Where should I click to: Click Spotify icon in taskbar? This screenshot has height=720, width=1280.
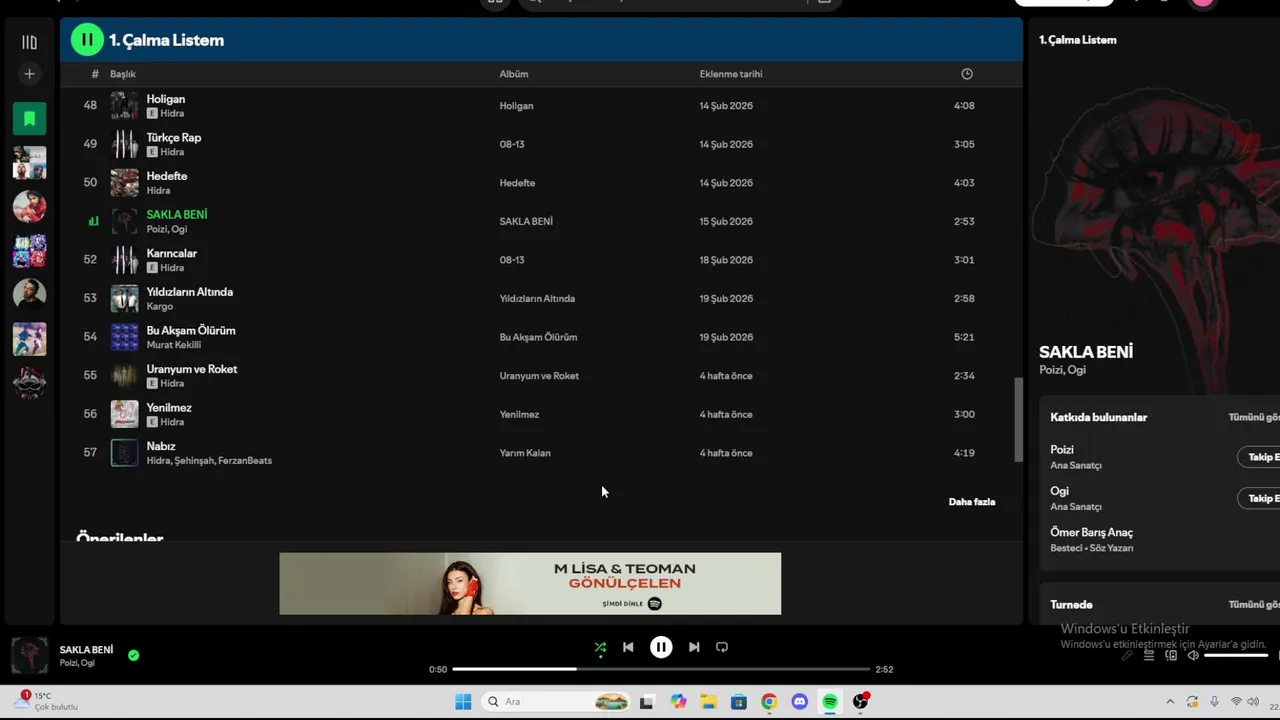[x=829, y=702]
